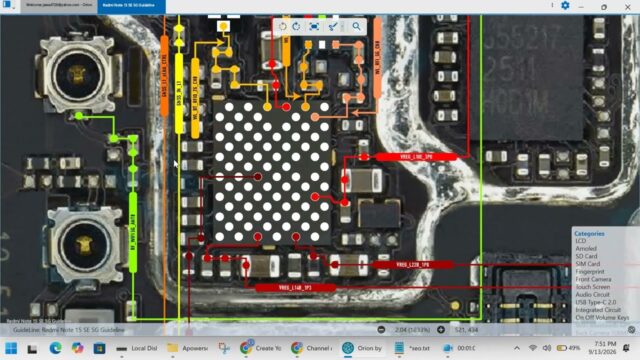Rotate the board view counter-clockwise
Image resolution: width=640 pixels, height=360 pixels.
(x=282, y=27)
